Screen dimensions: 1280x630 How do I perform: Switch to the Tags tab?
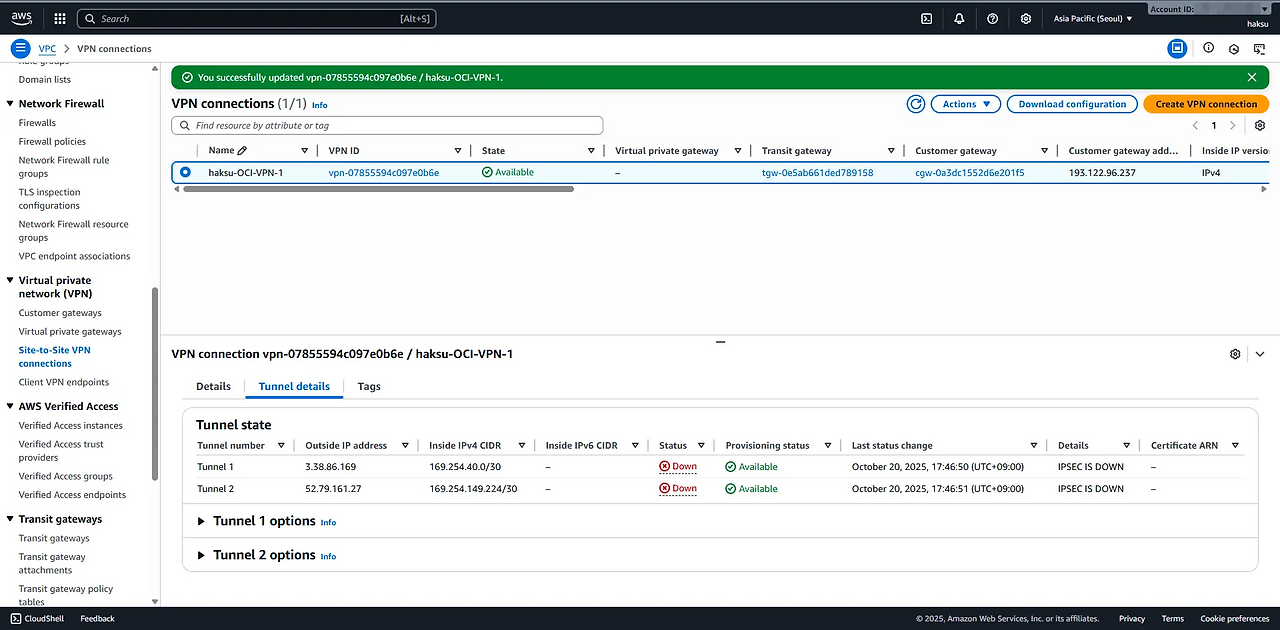[369, 386]
